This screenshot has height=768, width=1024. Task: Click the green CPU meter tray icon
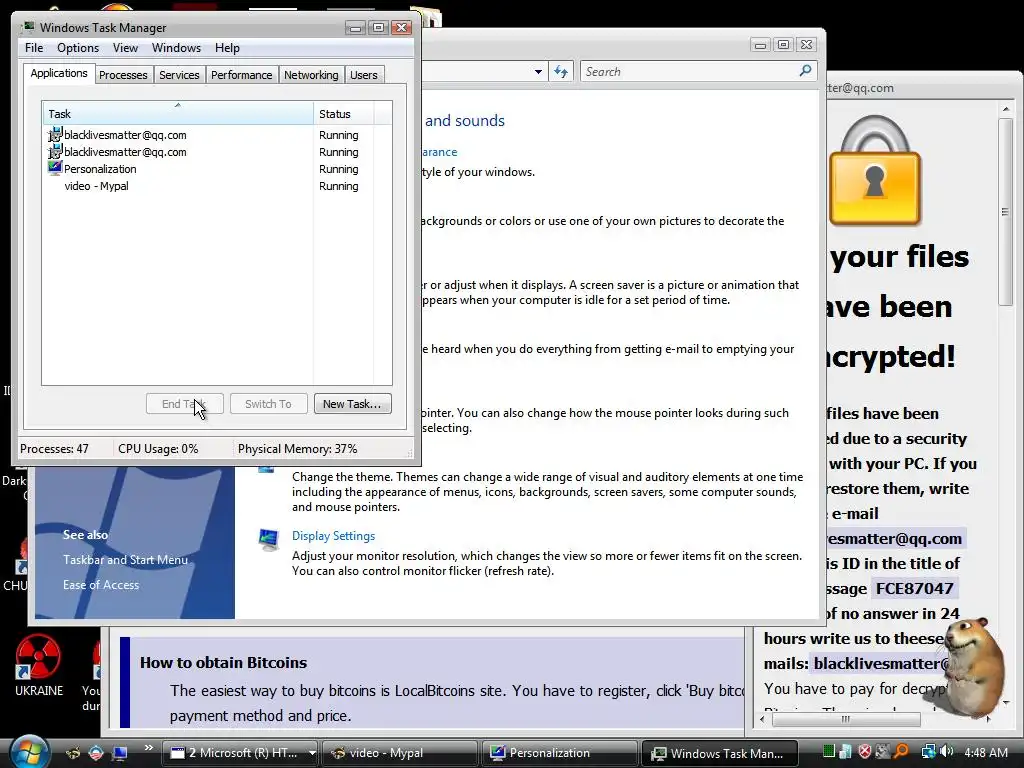(x=828, y=752)
